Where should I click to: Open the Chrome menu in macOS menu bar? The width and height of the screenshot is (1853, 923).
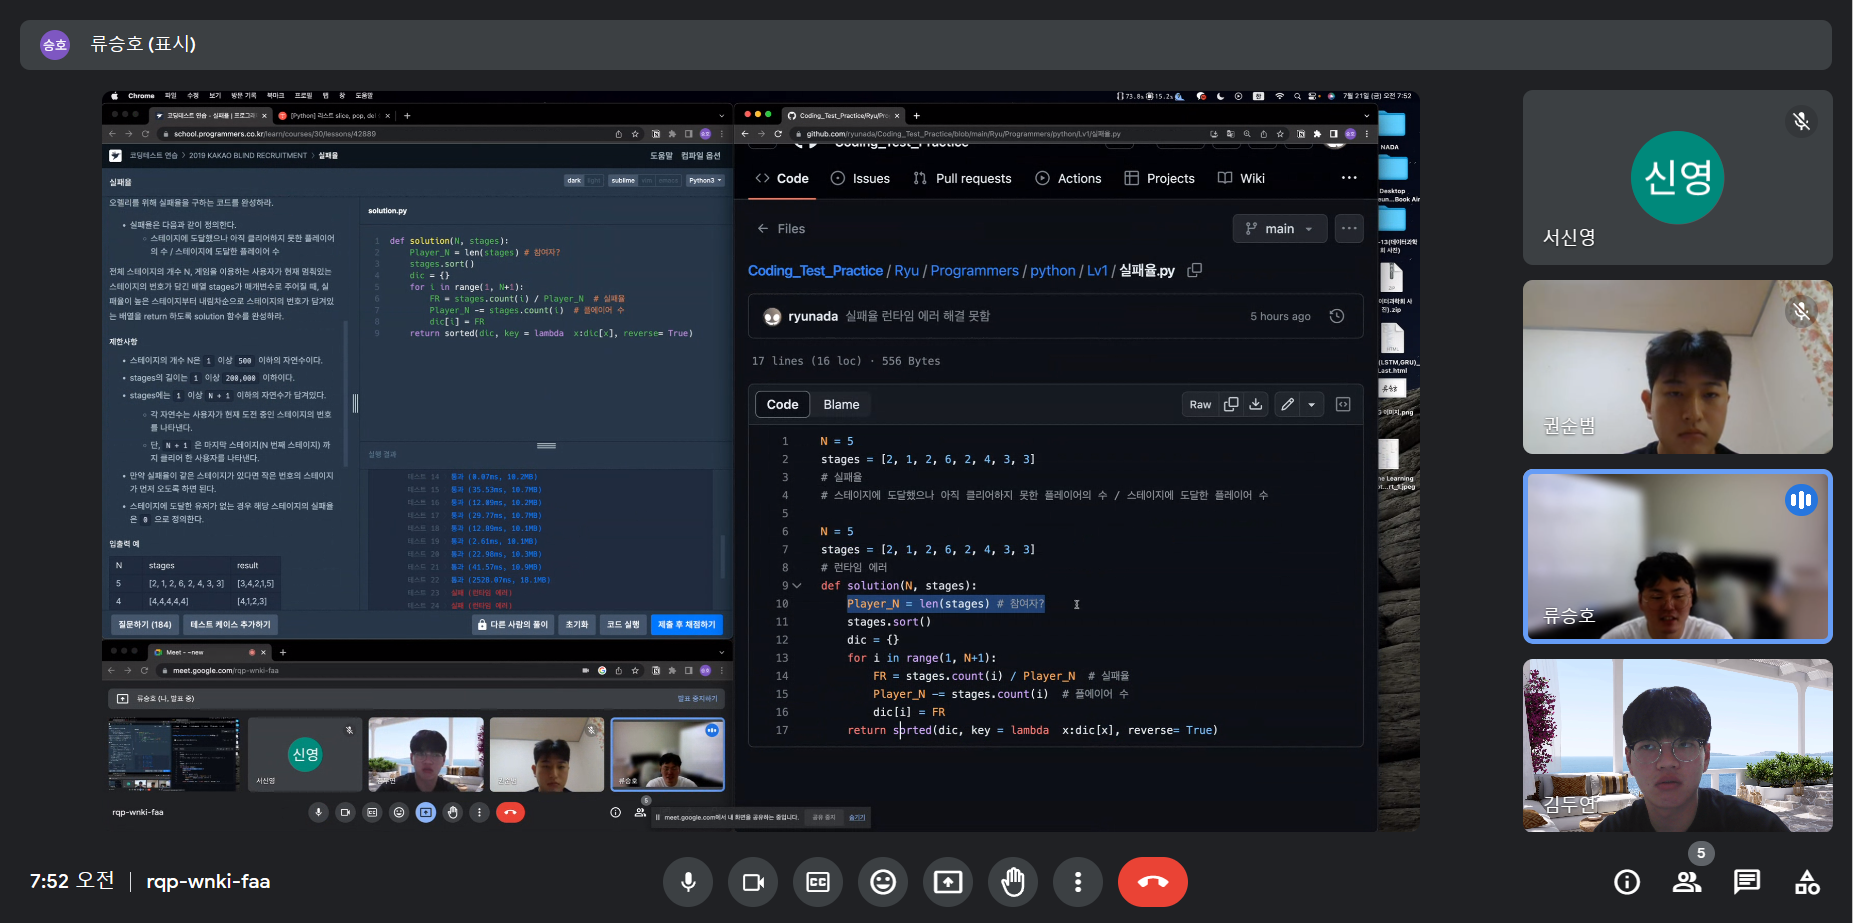pos(141,96)
